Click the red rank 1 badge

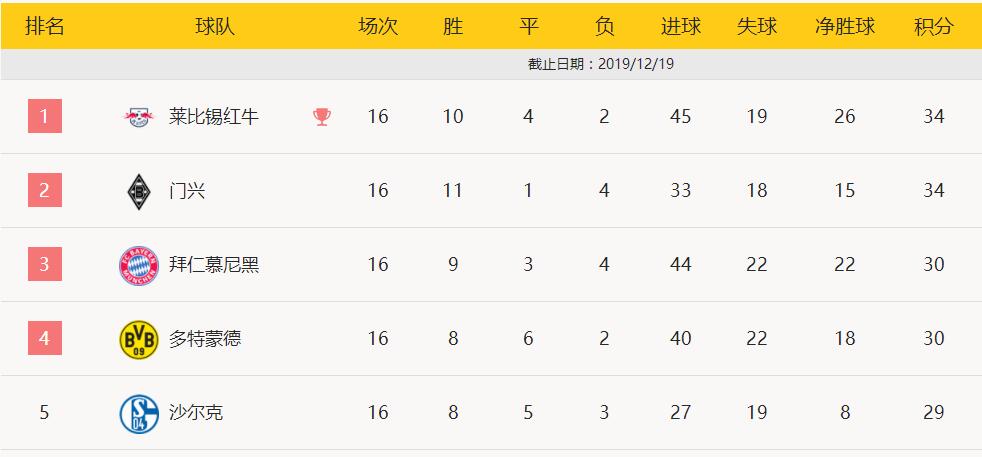44,116
